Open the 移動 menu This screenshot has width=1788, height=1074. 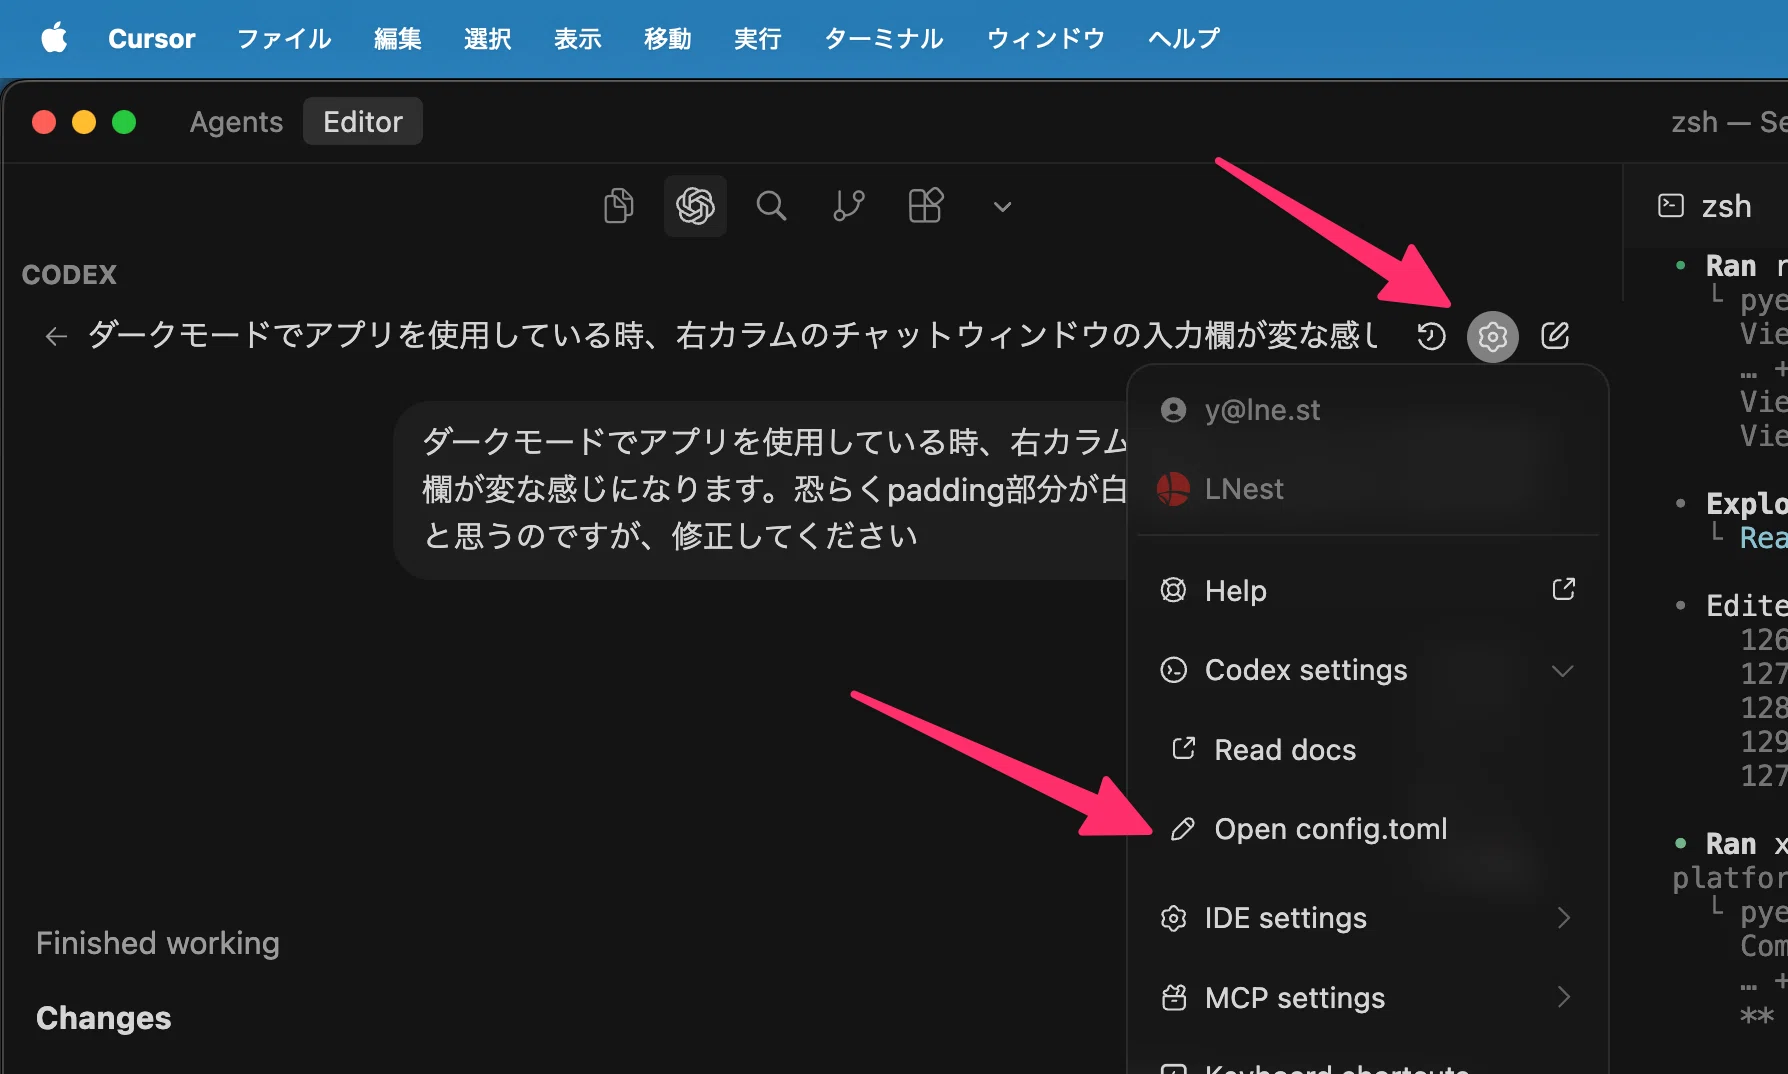pos(667,38)
